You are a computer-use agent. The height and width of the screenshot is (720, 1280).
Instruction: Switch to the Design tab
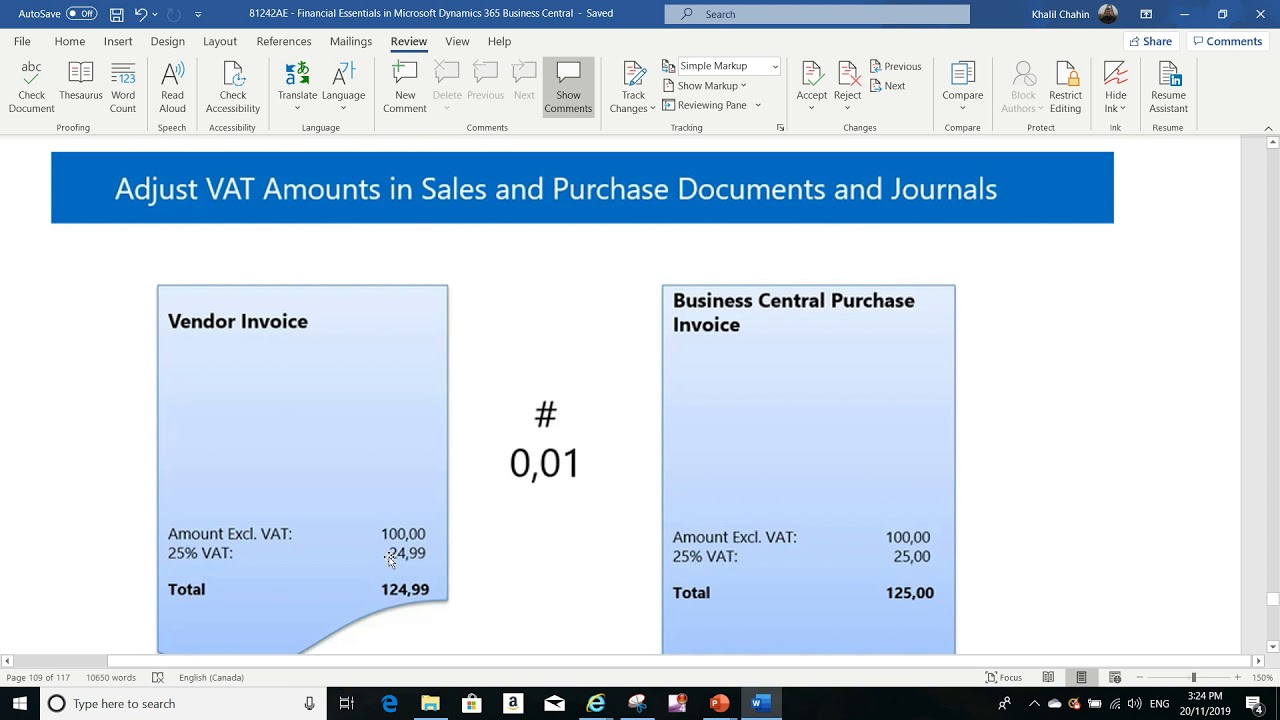(x=167, y=41)
